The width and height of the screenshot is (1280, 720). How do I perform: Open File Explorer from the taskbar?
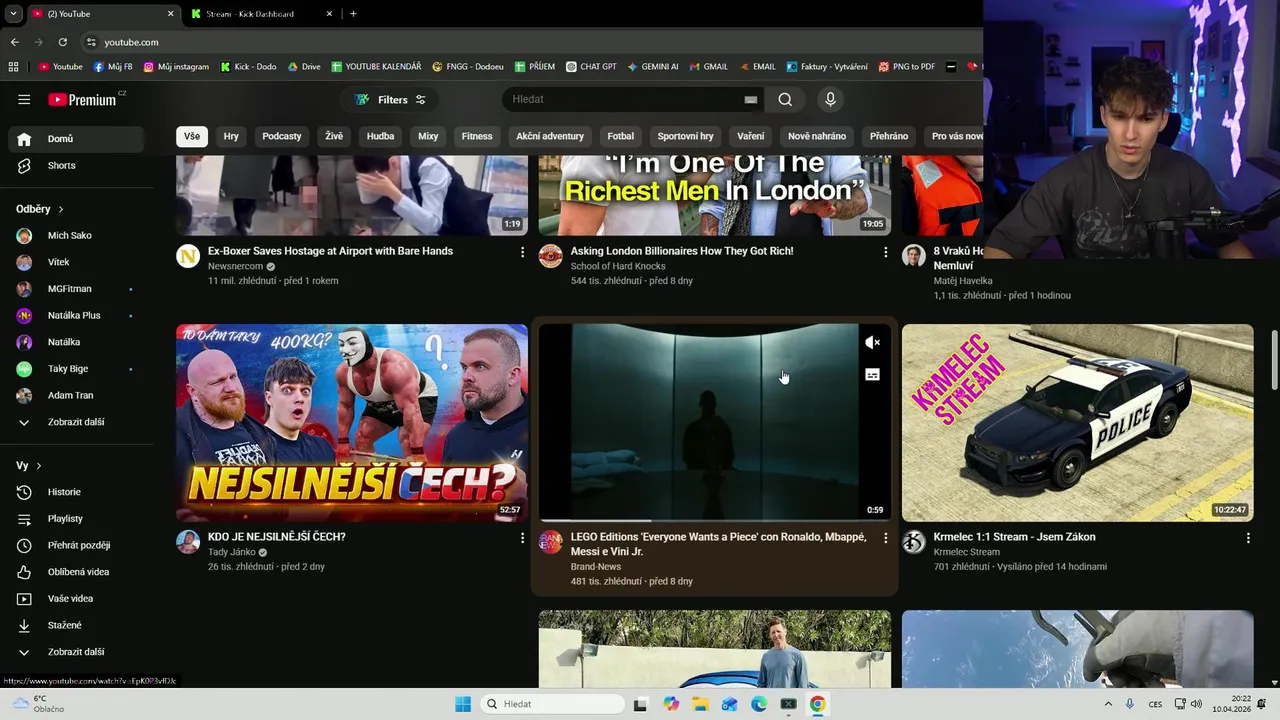(700, 704)
